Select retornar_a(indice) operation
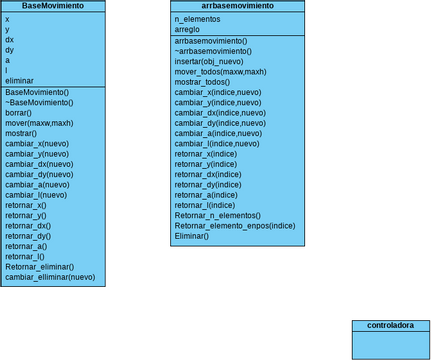Viewport: 431px width, 360px height. click(x=206, y=195)
